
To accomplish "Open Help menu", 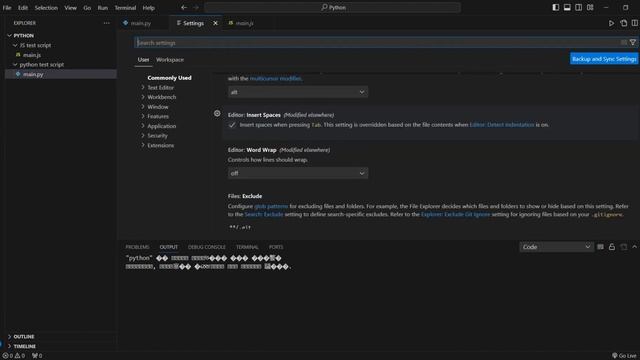I will coord(149,7).
